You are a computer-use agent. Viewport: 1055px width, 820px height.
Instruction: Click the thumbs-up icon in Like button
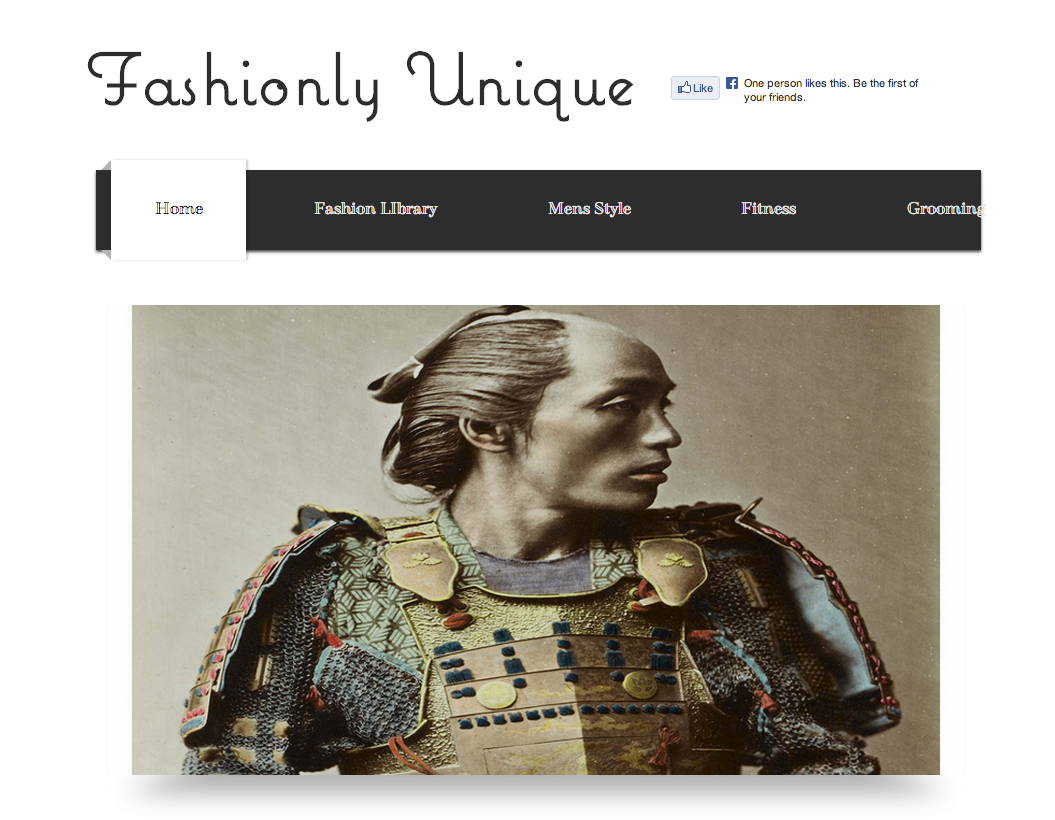[x=684, y=87]
